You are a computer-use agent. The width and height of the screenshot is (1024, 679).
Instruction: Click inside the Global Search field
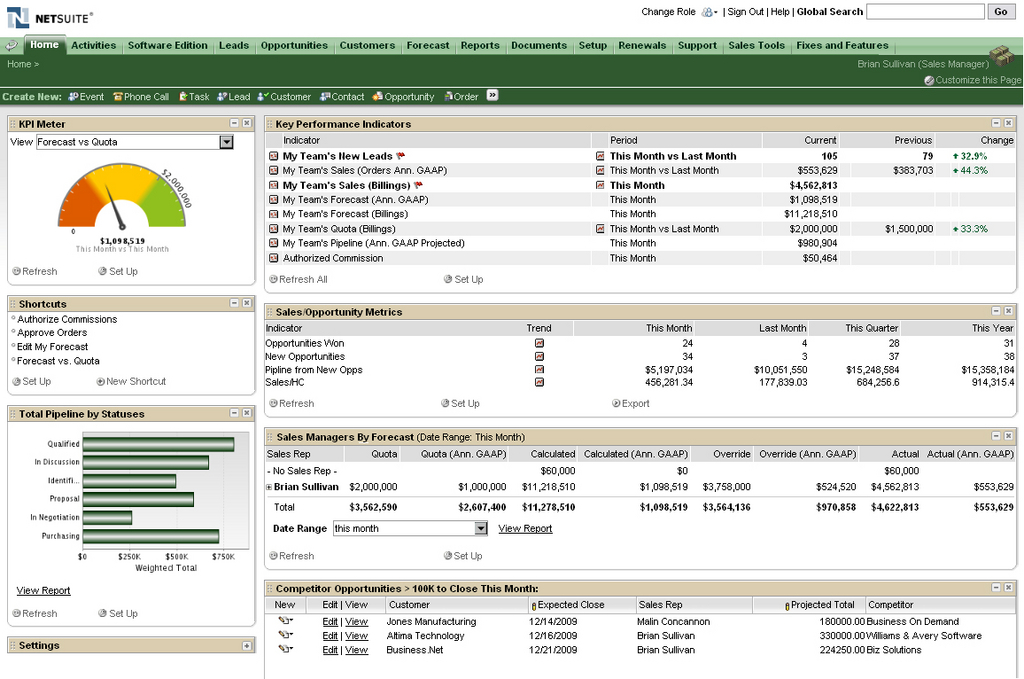(x=925, y=12)
